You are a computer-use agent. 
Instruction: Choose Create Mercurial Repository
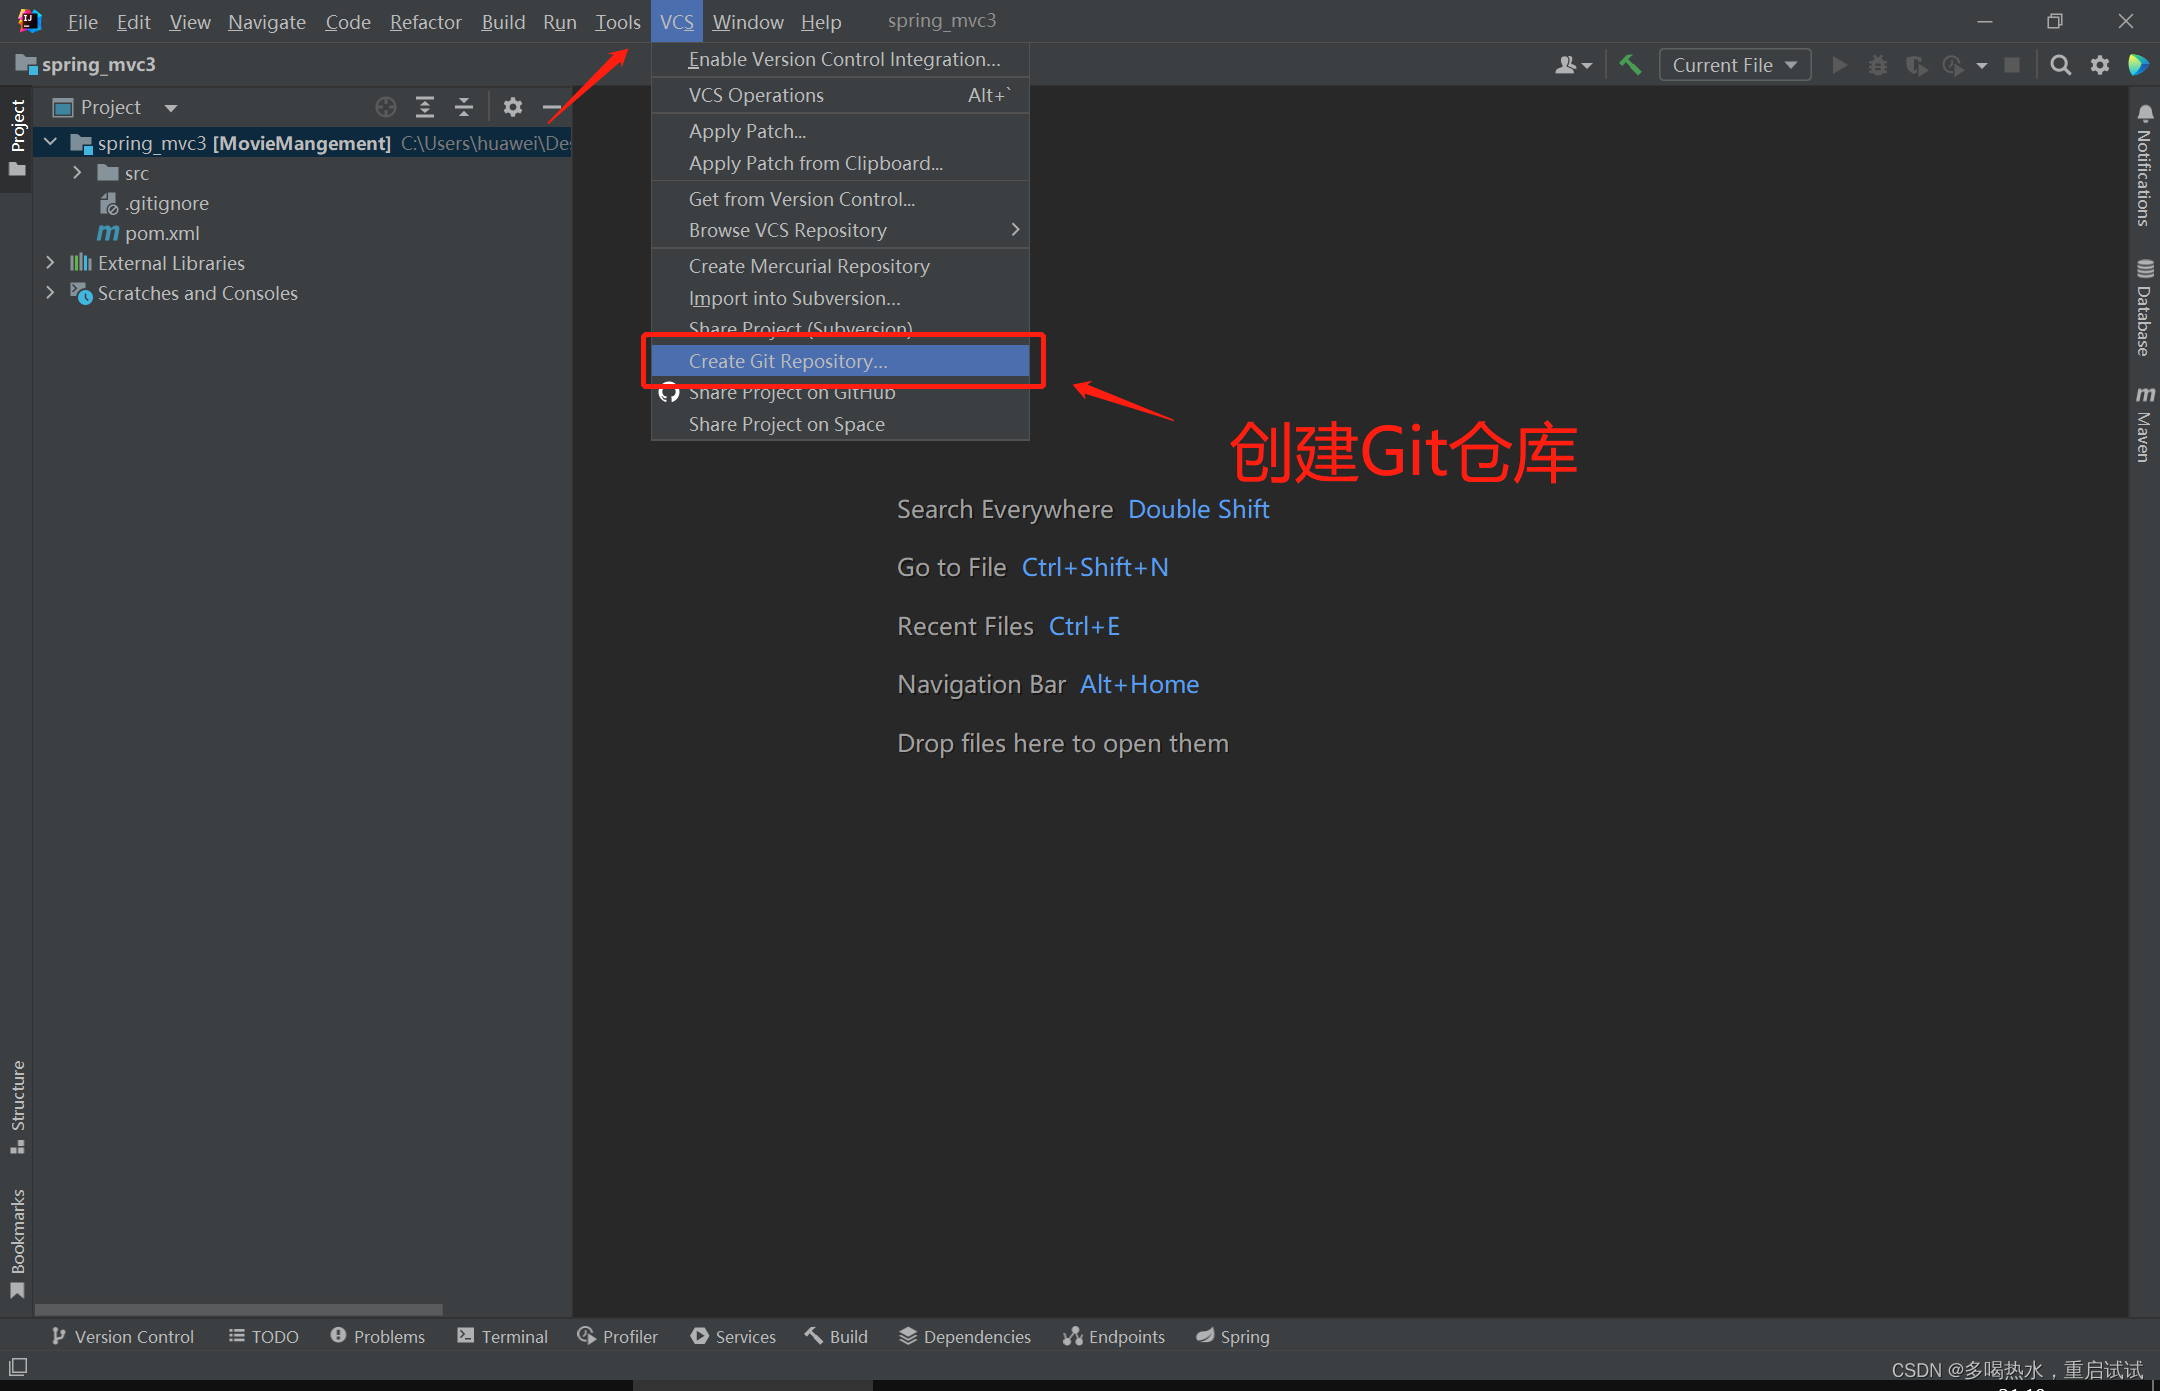(x=840, y=266)
